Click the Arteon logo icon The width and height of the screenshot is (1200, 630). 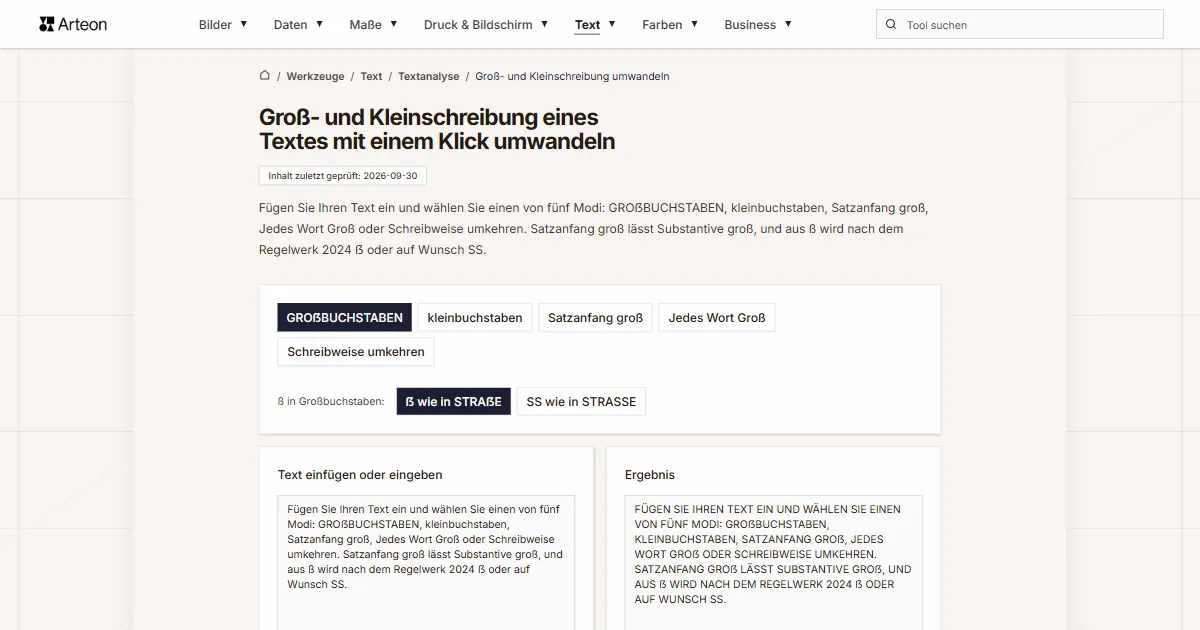(46, 24)
